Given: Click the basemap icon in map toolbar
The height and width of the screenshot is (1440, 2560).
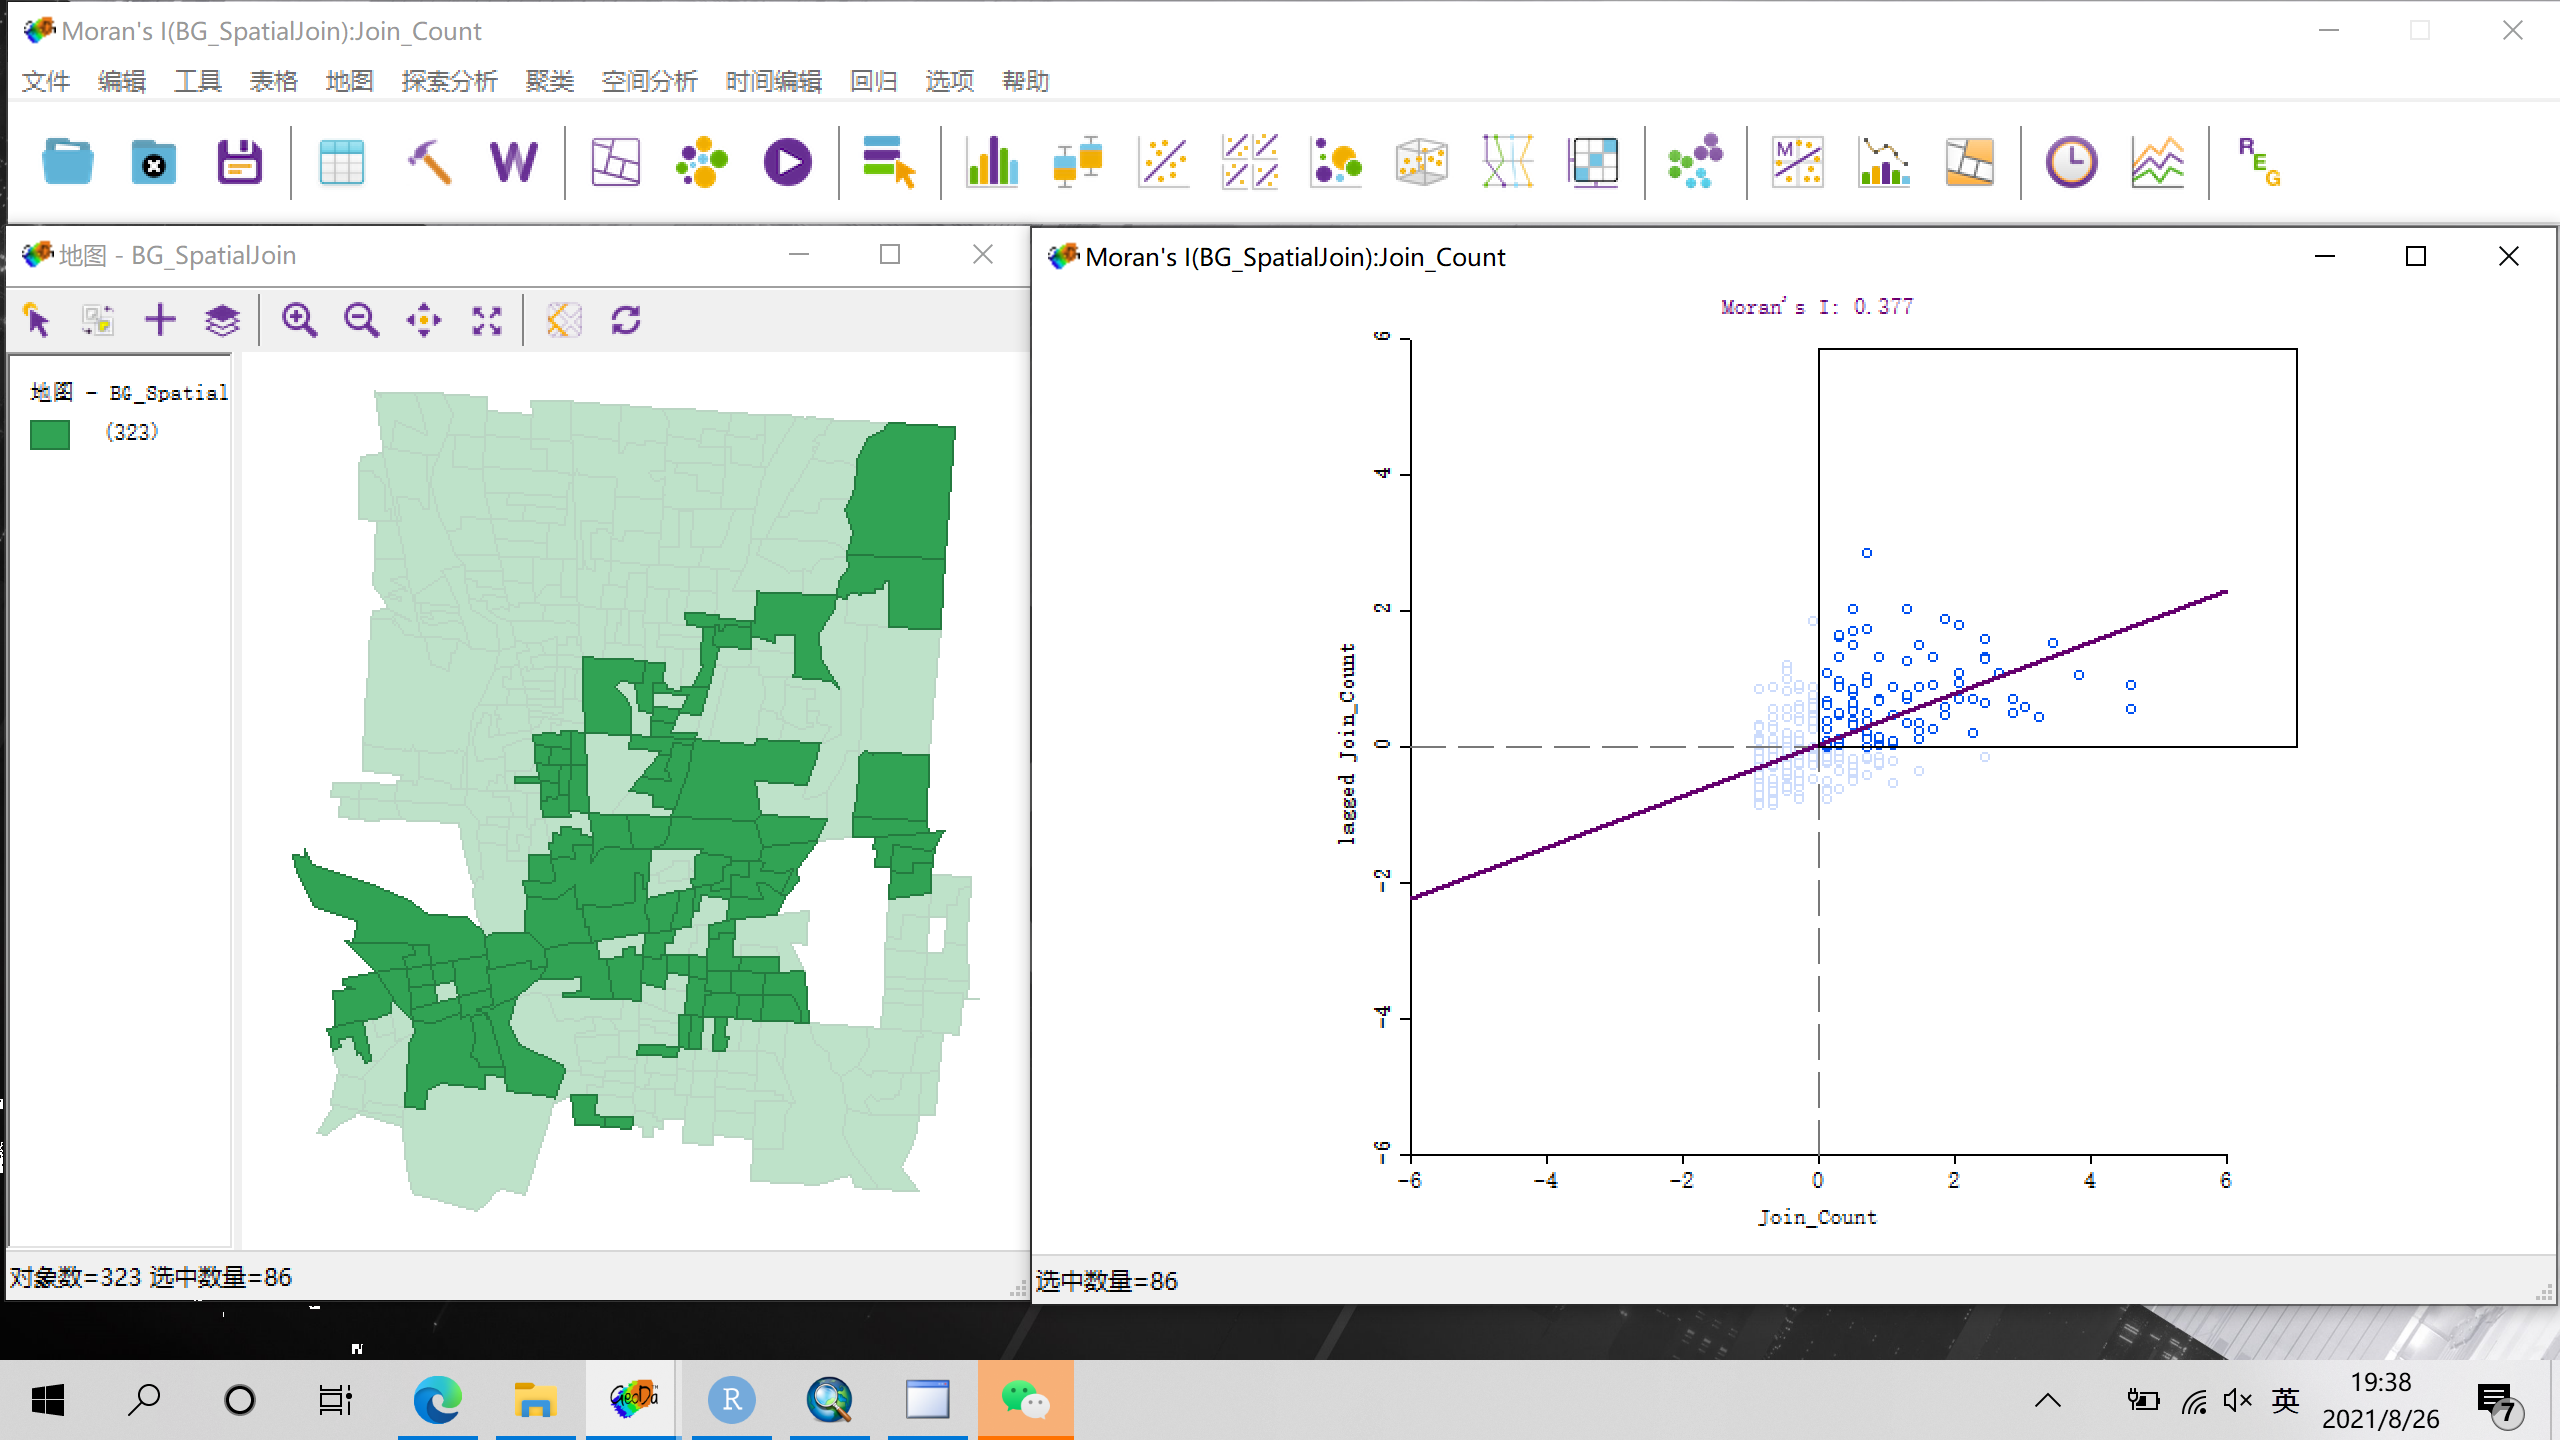Looking at the screenshot, I should coord(564,321).
